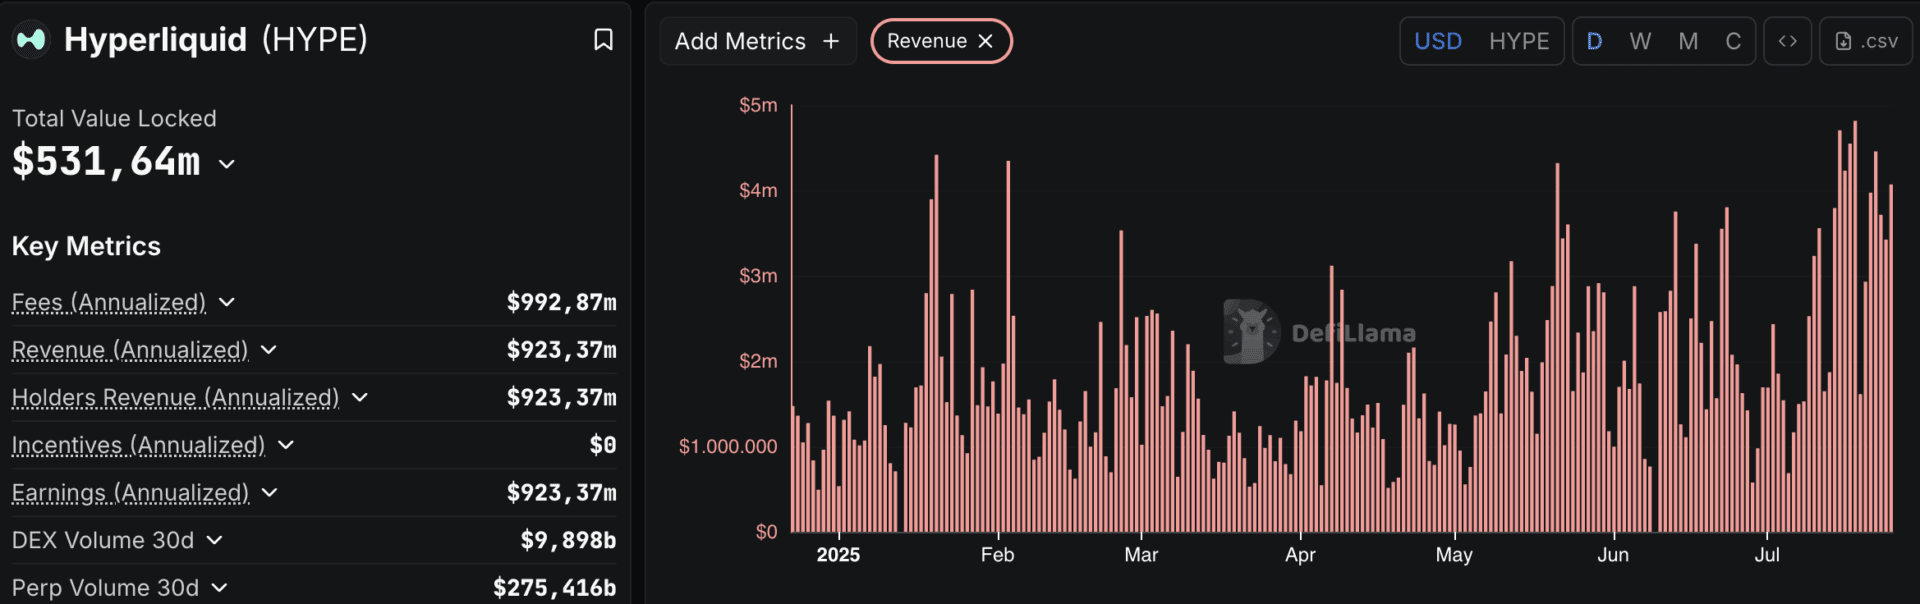Select weekly (W) chart grouping

1640,41
